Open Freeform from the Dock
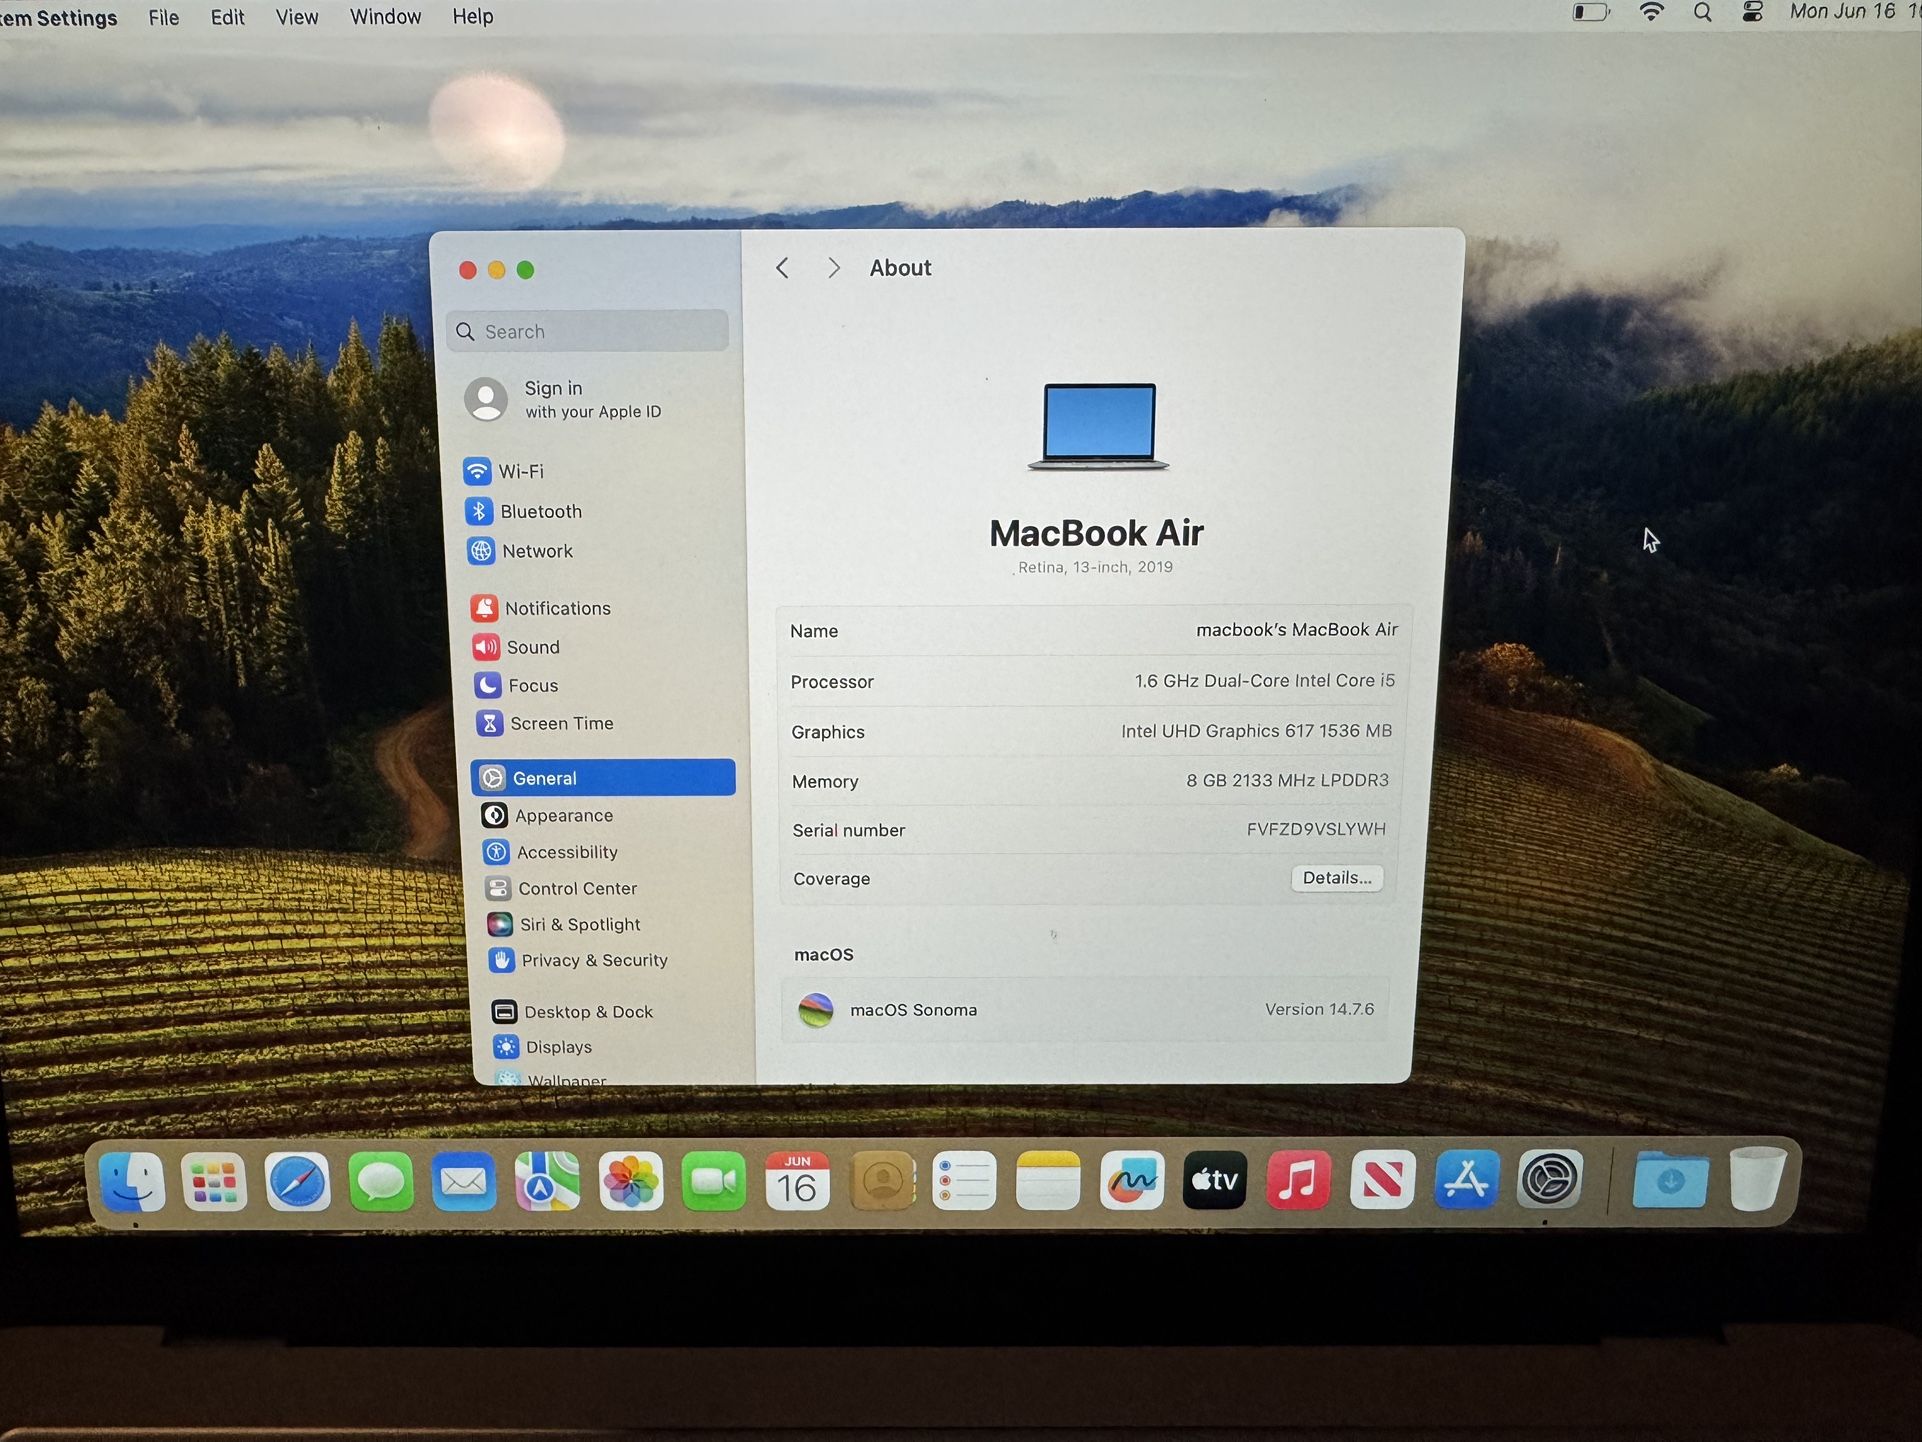 (1132, 1182)
